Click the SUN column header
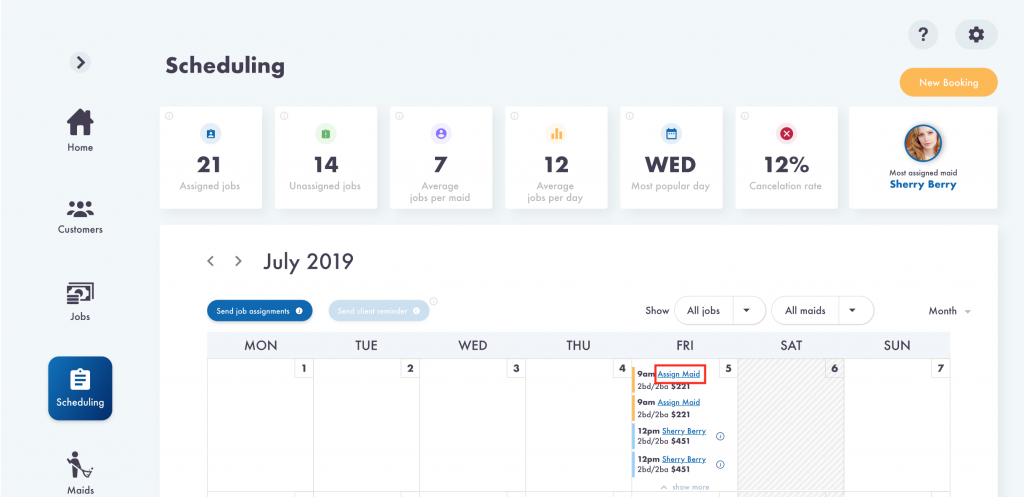 (897, 345)
